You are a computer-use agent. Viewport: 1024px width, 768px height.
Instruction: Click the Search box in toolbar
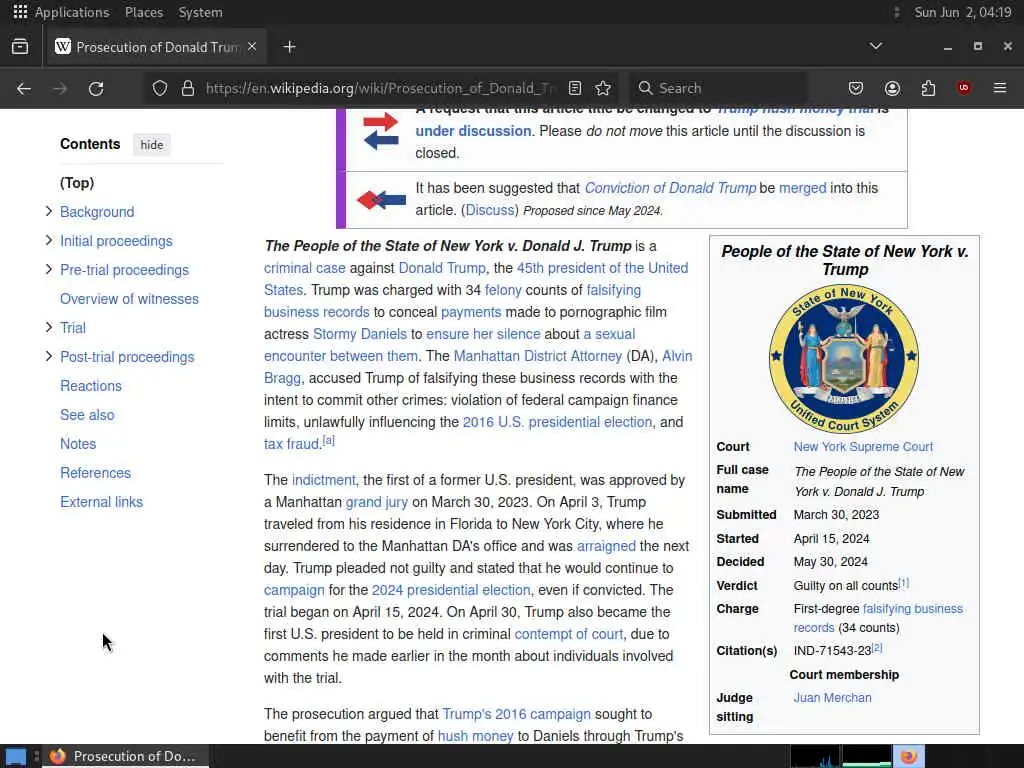pos(718,88)
